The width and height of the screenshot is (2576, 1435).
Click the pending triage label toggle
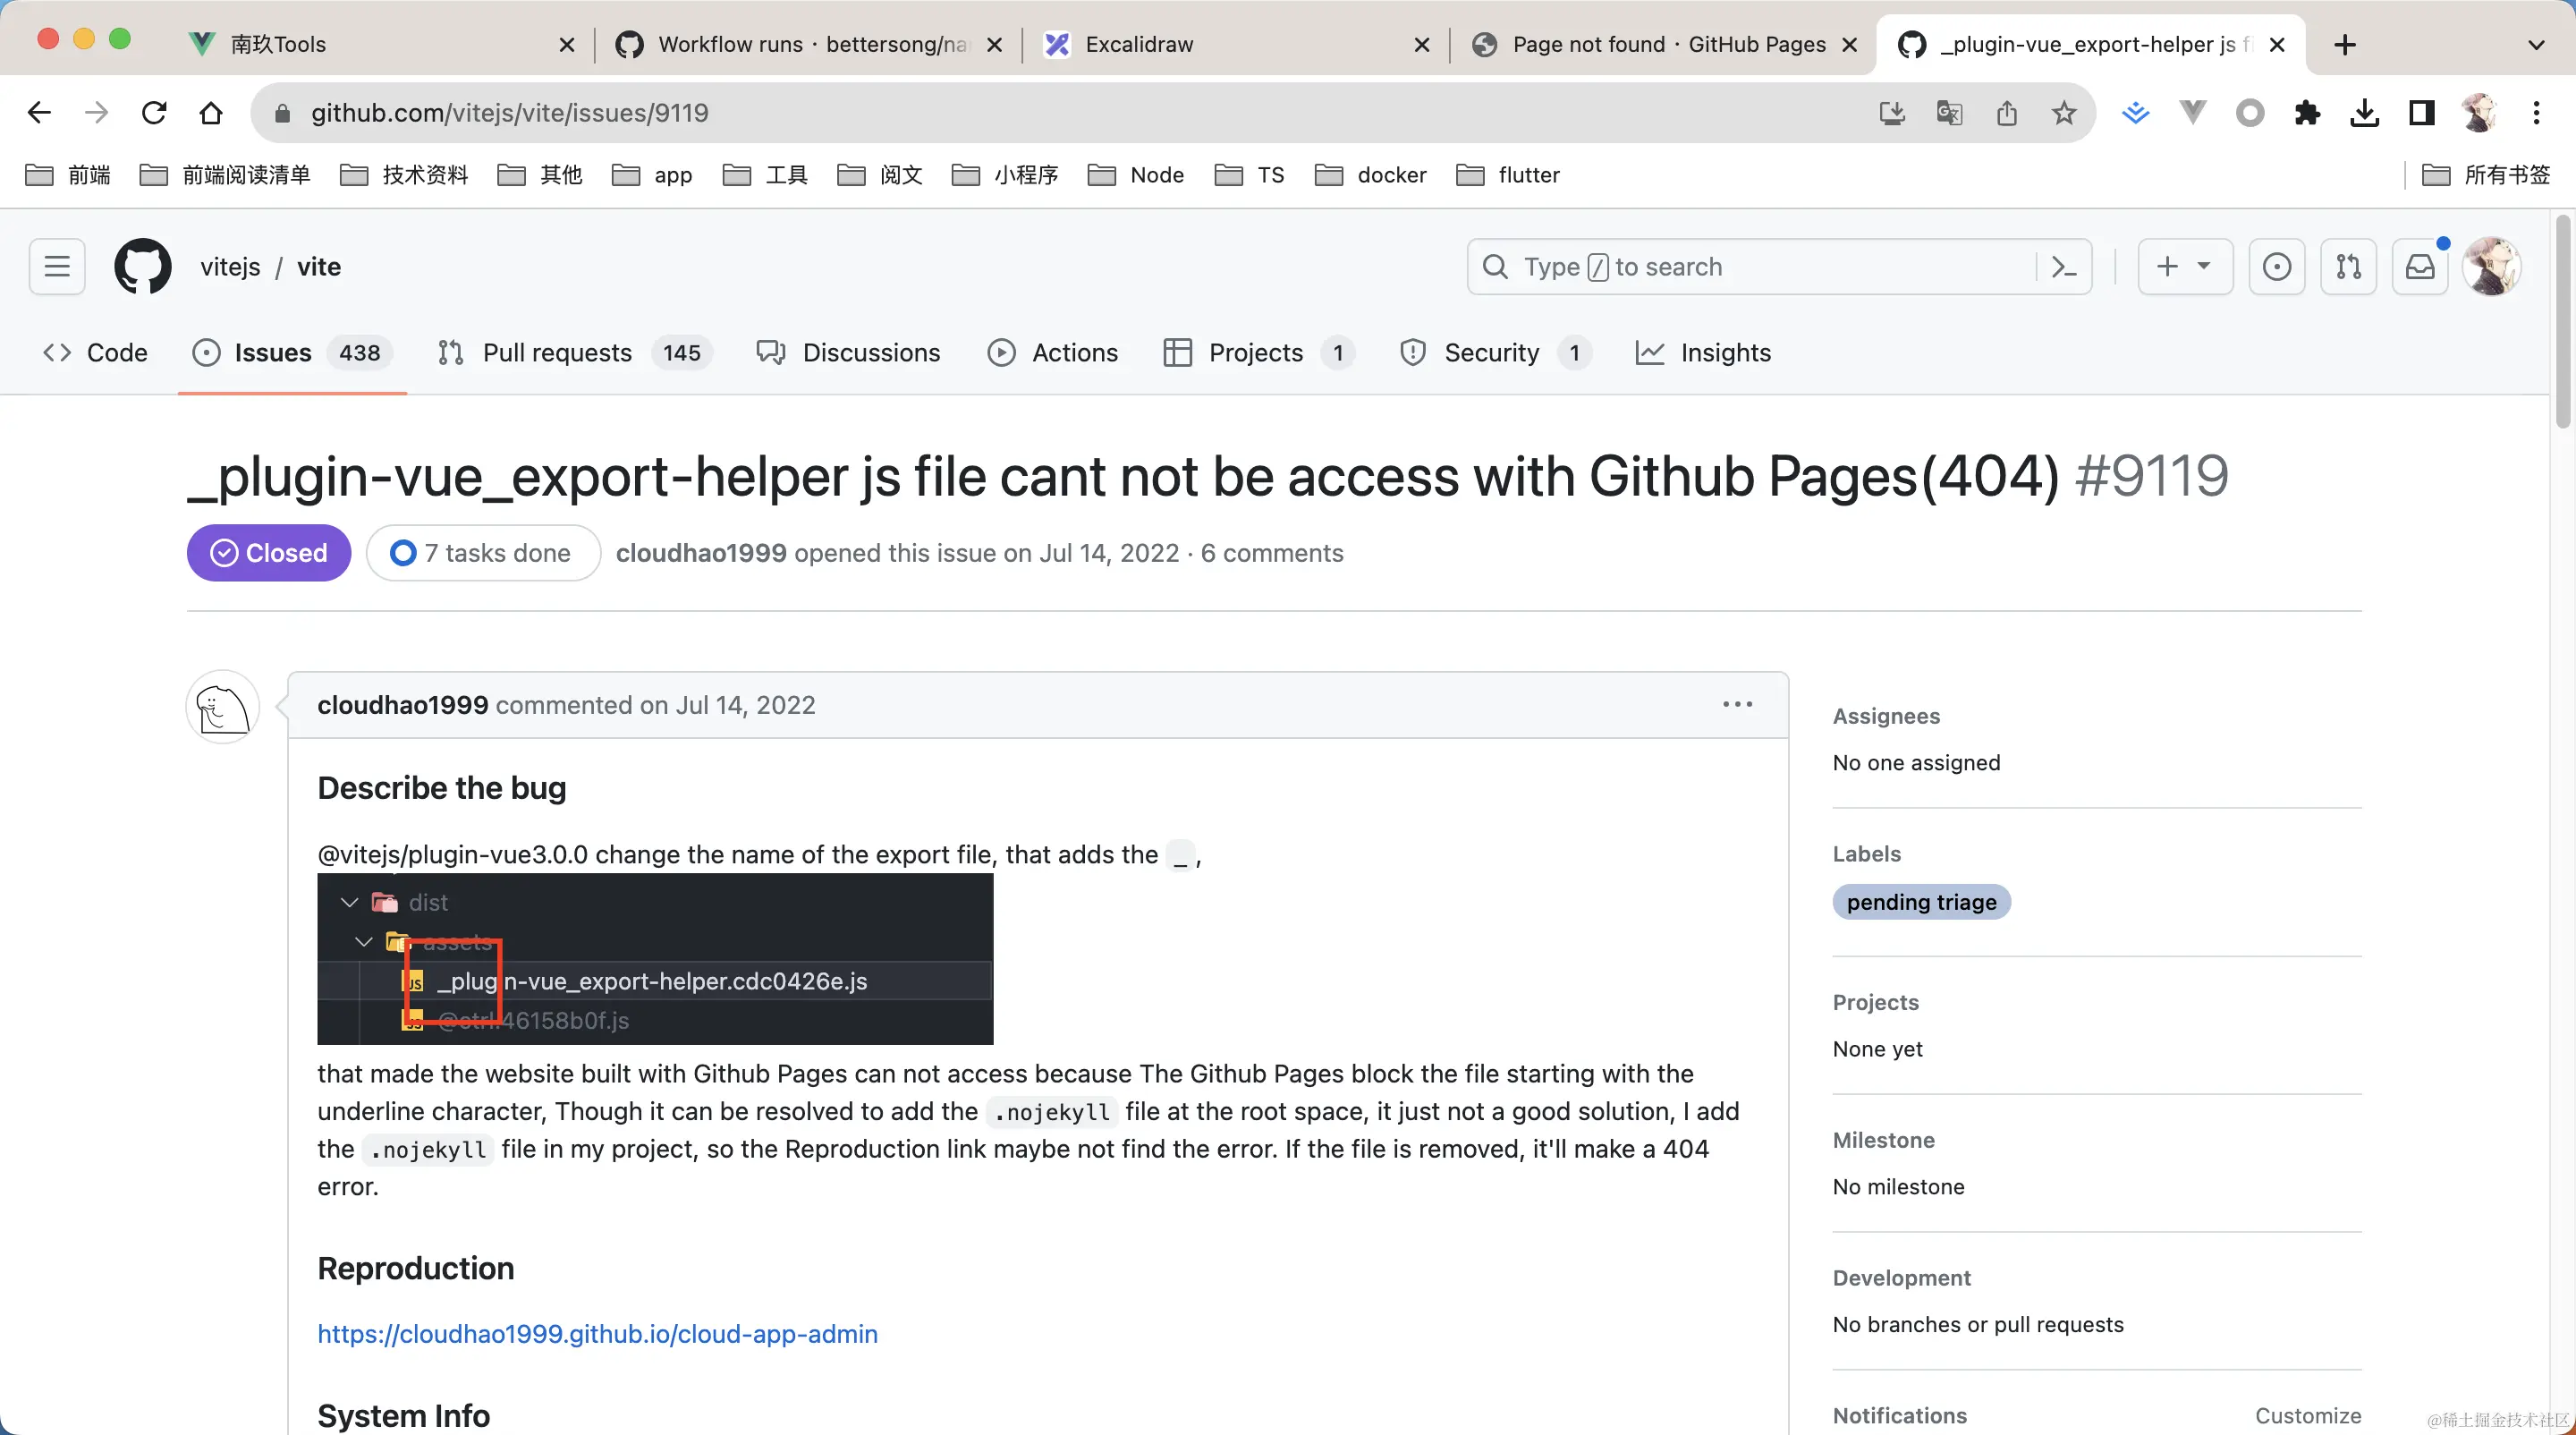pos(1920,901)
